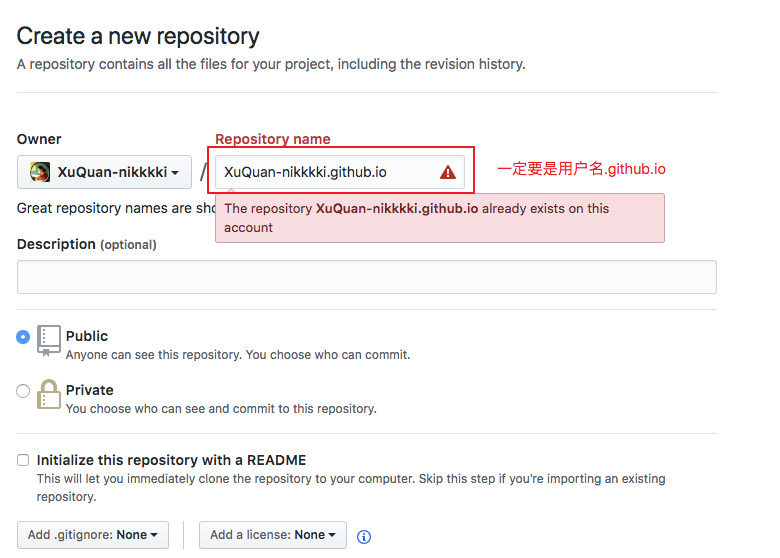Click the red warning triangle icon
The image size is (780, 558).
pos(447,172)
